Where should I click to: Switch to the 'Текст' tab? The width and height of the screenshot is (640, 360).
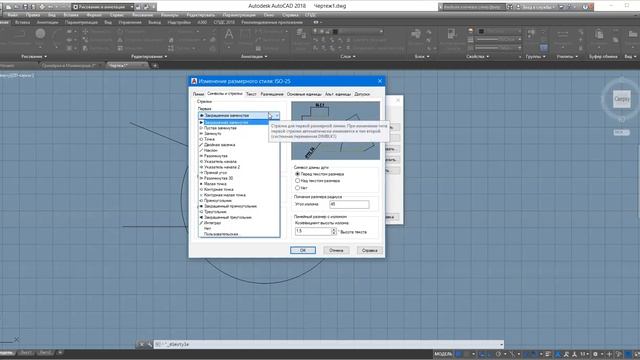(x=251, y=94)
